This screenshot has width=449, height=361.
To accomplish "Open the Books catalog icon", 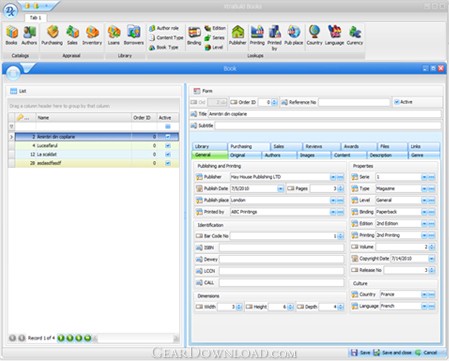I will (x=12, y=36).
